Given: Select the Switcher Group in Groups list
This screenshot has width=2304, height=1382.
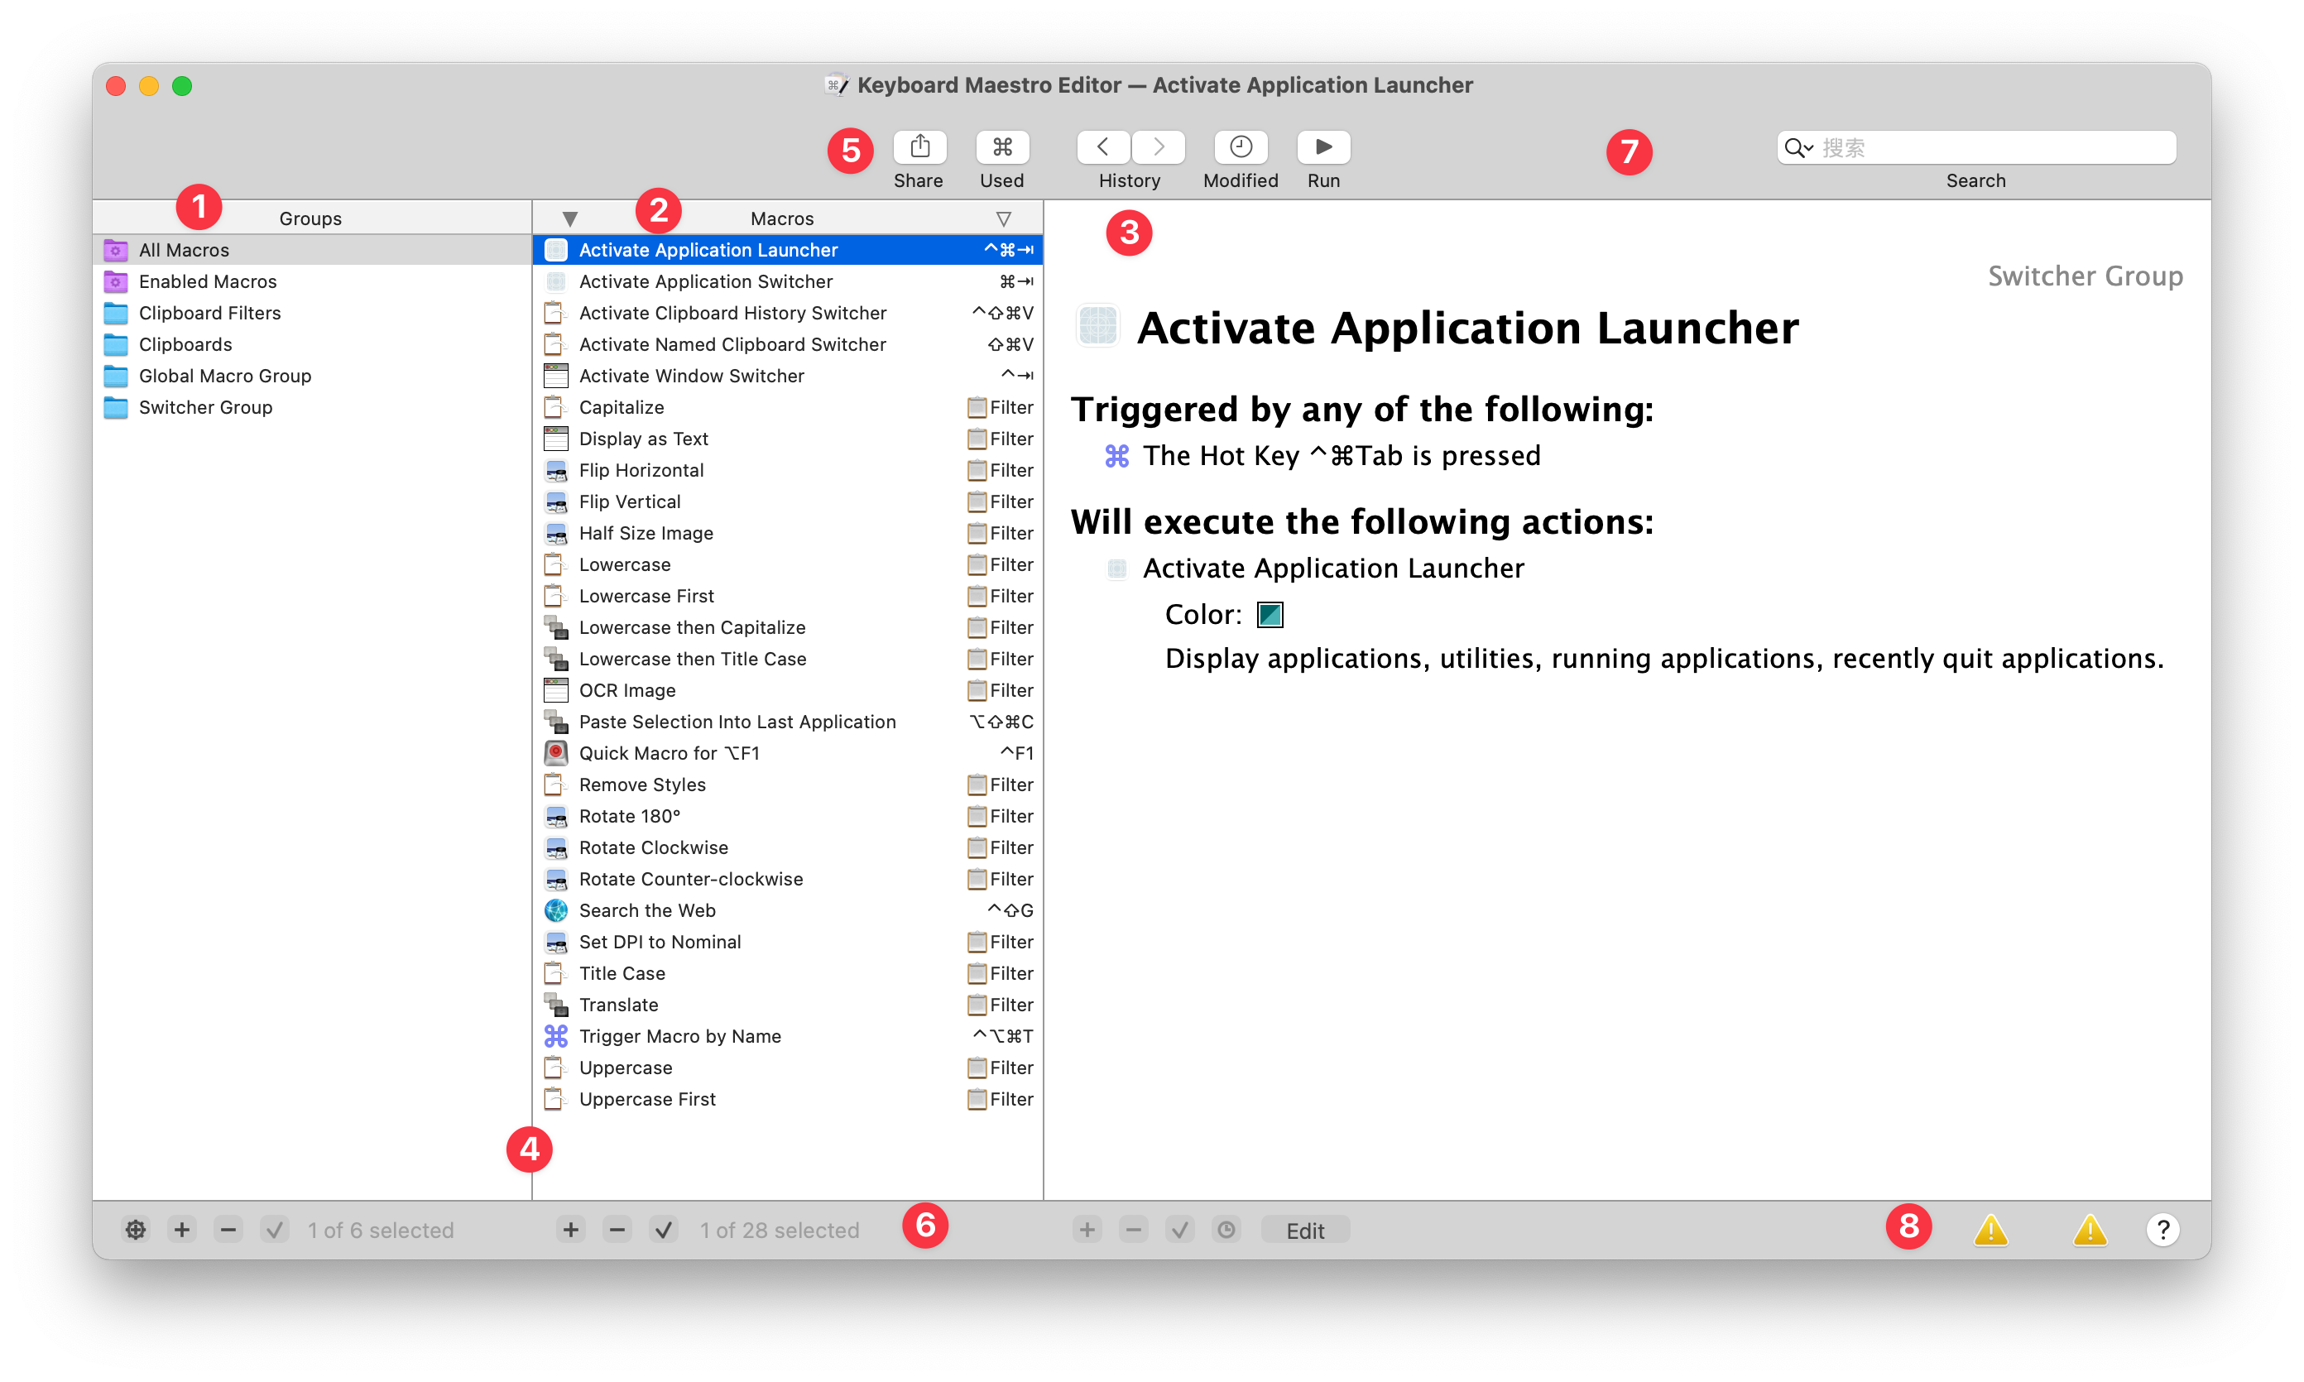Looking at the screenshot, I should tap(205, 407).
